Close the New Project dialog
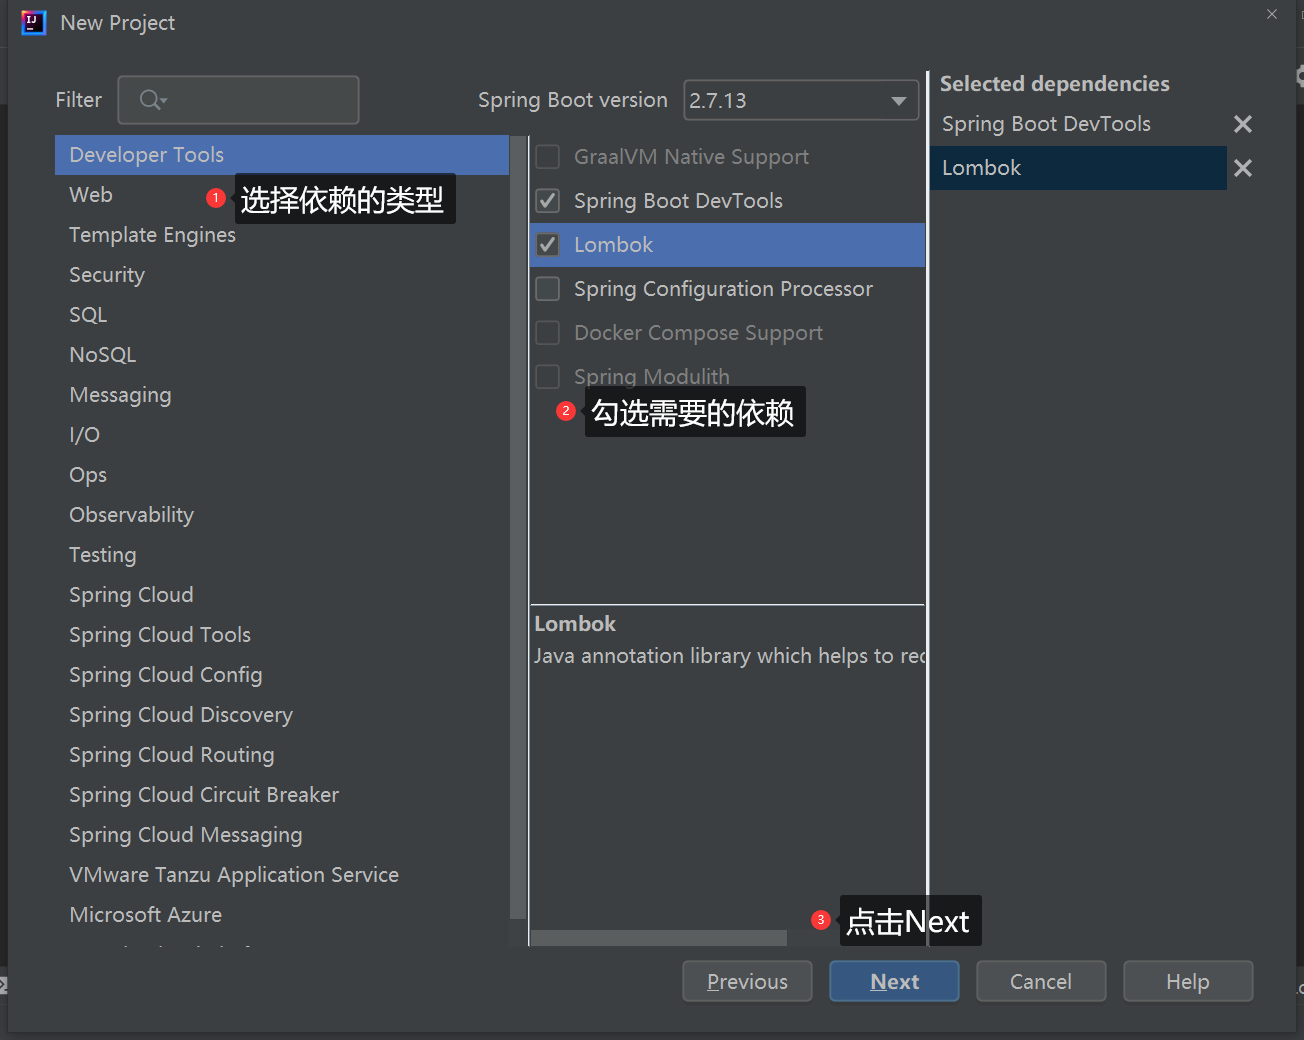Viewport: 1304px width, 1040px height. pyautogui.click(x=1272, y=14)
